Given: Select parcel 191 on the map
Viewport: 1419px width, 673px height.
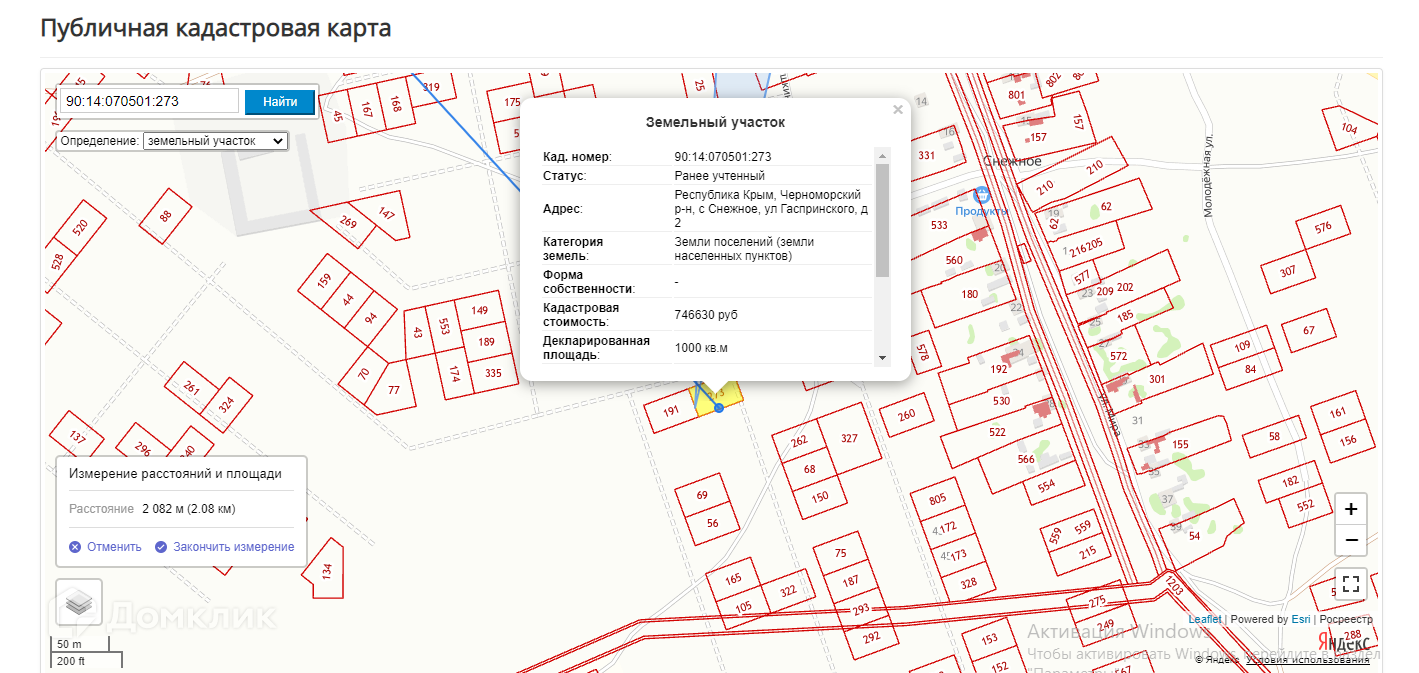Looking at the screenshot, I should (x=671, y=411).
